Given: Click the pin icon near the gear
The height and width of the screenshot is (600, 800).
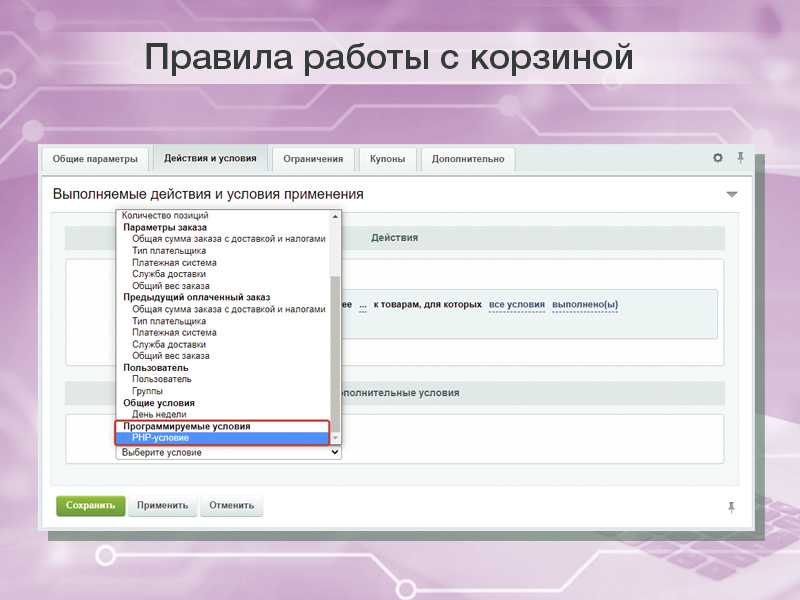Looking at the screenshot, I should [740, 158].
